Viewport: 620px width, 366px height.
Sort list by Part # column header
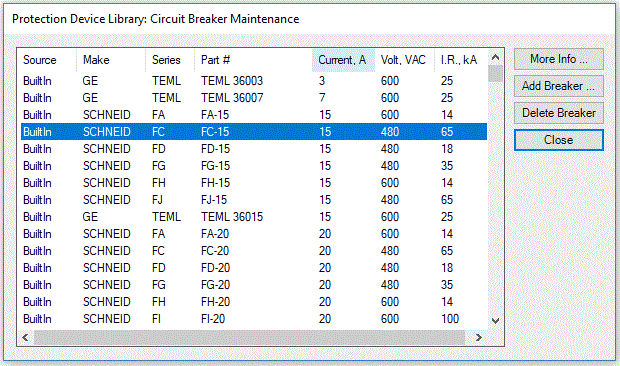point(253,60)
